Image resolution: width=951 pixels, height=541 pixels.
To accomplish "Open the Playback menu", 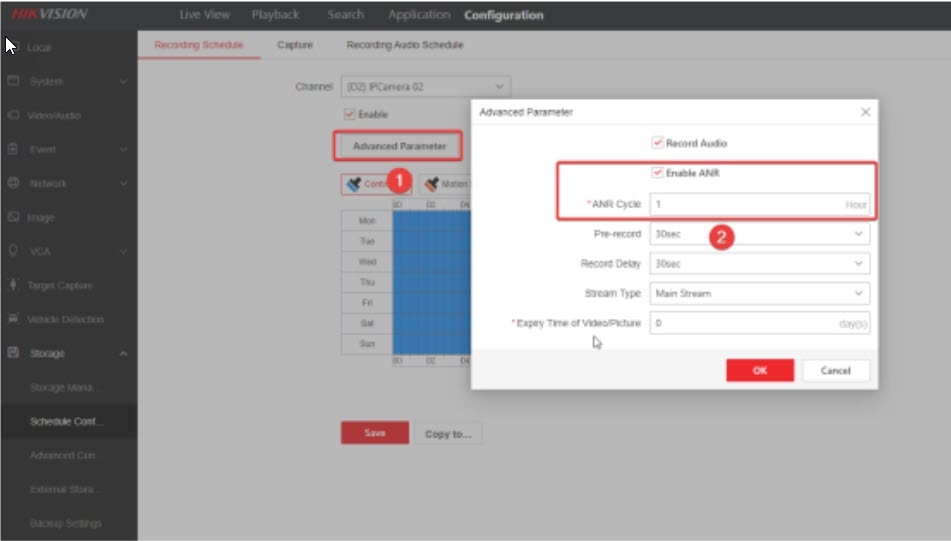I will [275, 15].
